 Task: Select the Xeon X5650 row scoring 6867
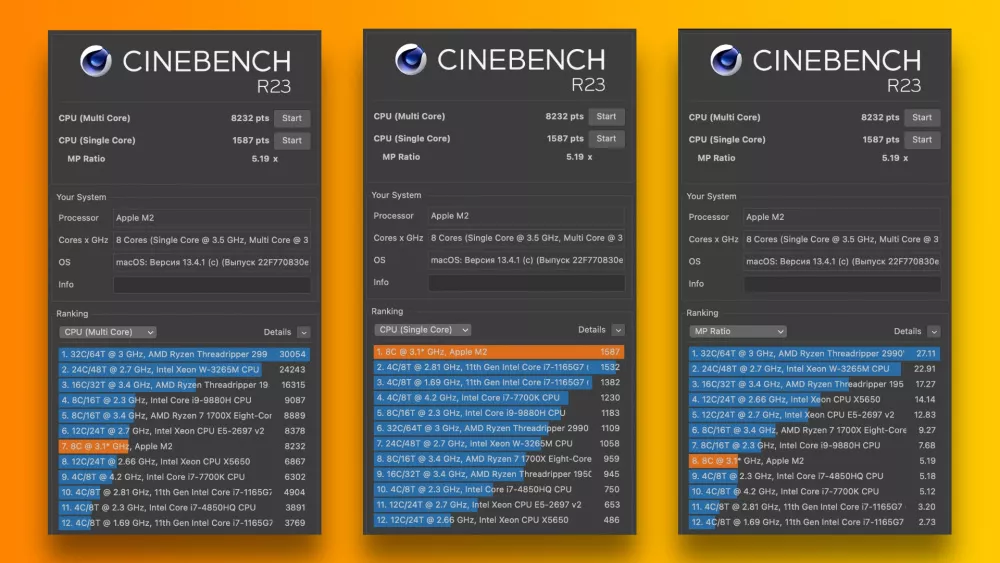(x=184, y=462)
